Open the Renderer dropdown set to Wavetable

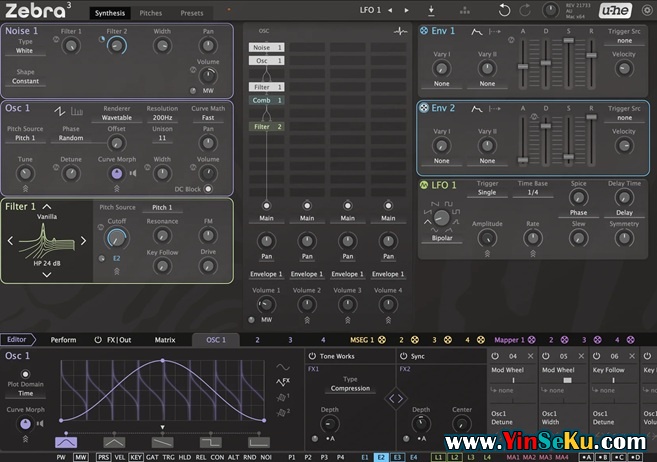pyautogui.click(x=117, y=117)
